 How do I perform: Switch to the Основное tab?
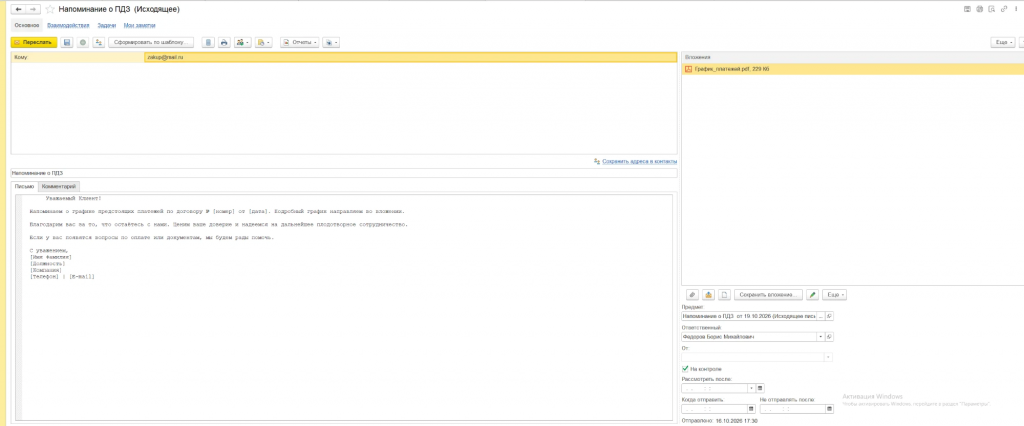[x=27, y=25]
